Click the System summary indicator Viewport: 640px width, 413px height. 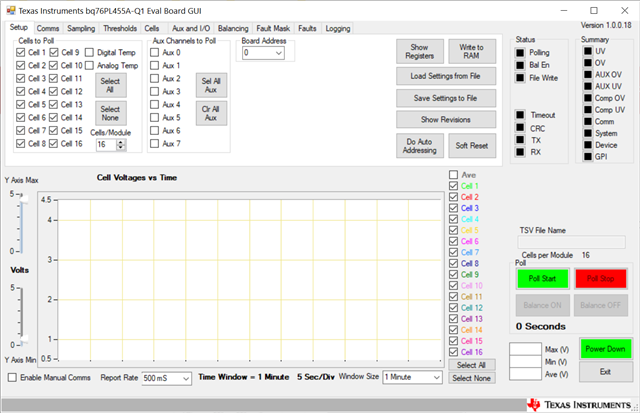(588, 133)
